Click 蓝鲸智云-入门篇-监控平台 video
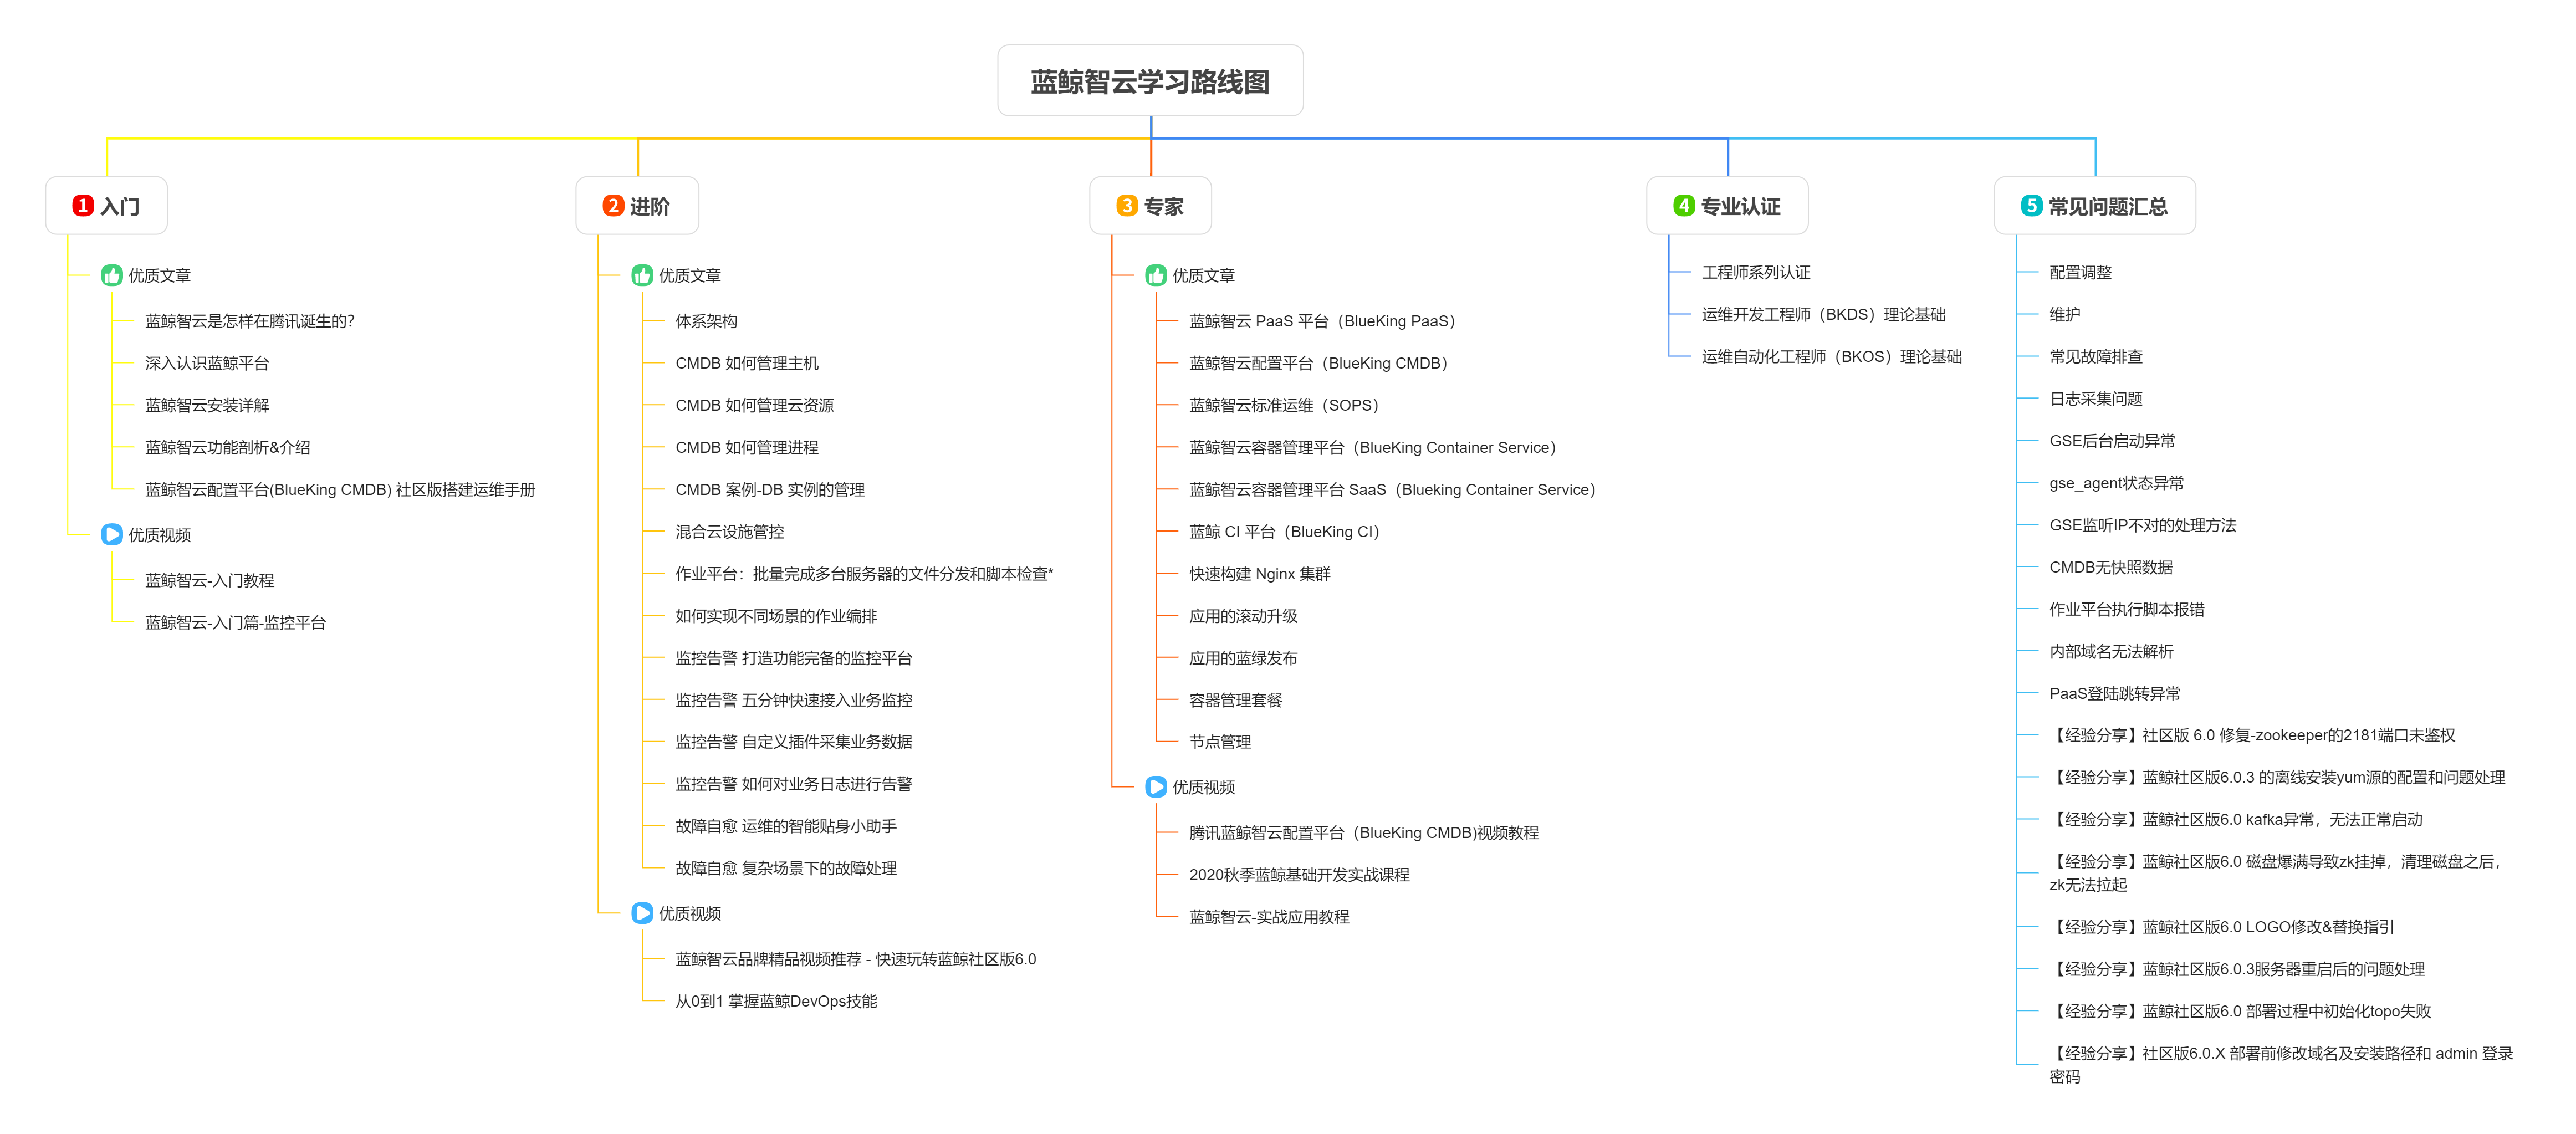The width and height of the screenshot is (2576, 1134). [x=235, y=622]
